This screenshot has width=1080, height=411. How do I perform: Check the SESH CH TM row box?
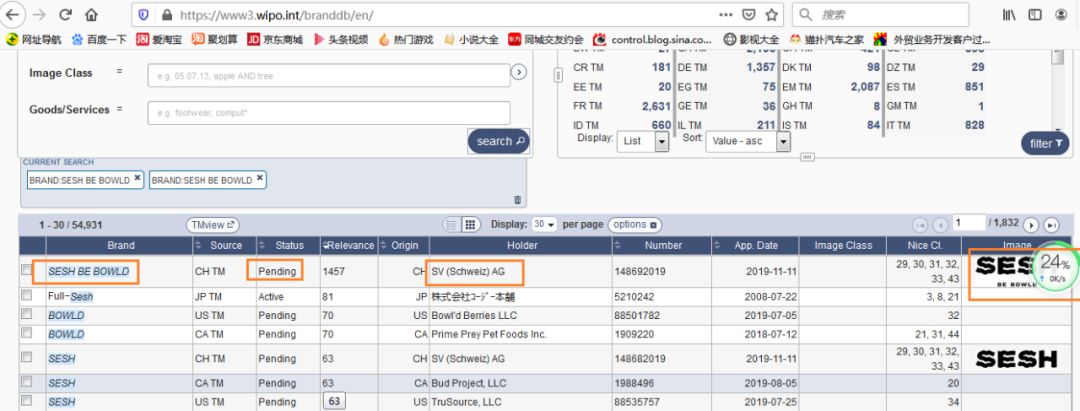(x=27, y=357)
